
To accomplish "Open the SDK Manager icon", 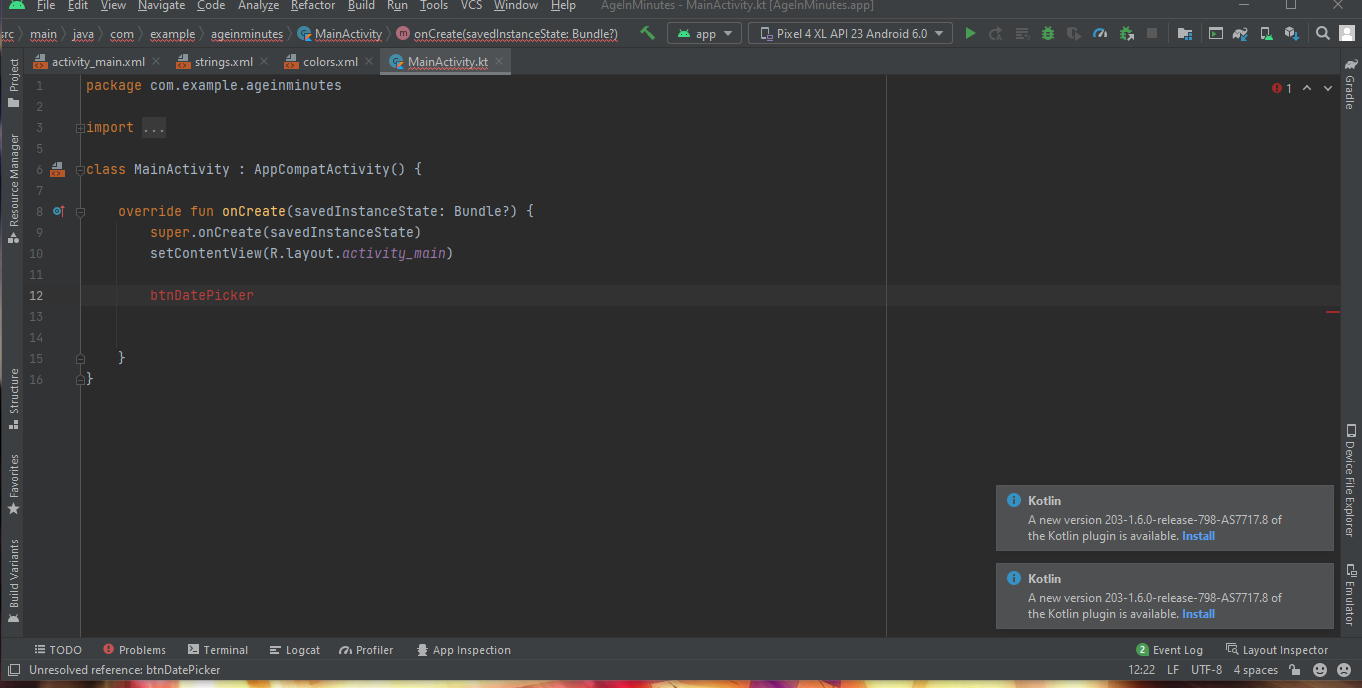I will click(1292, 33).
